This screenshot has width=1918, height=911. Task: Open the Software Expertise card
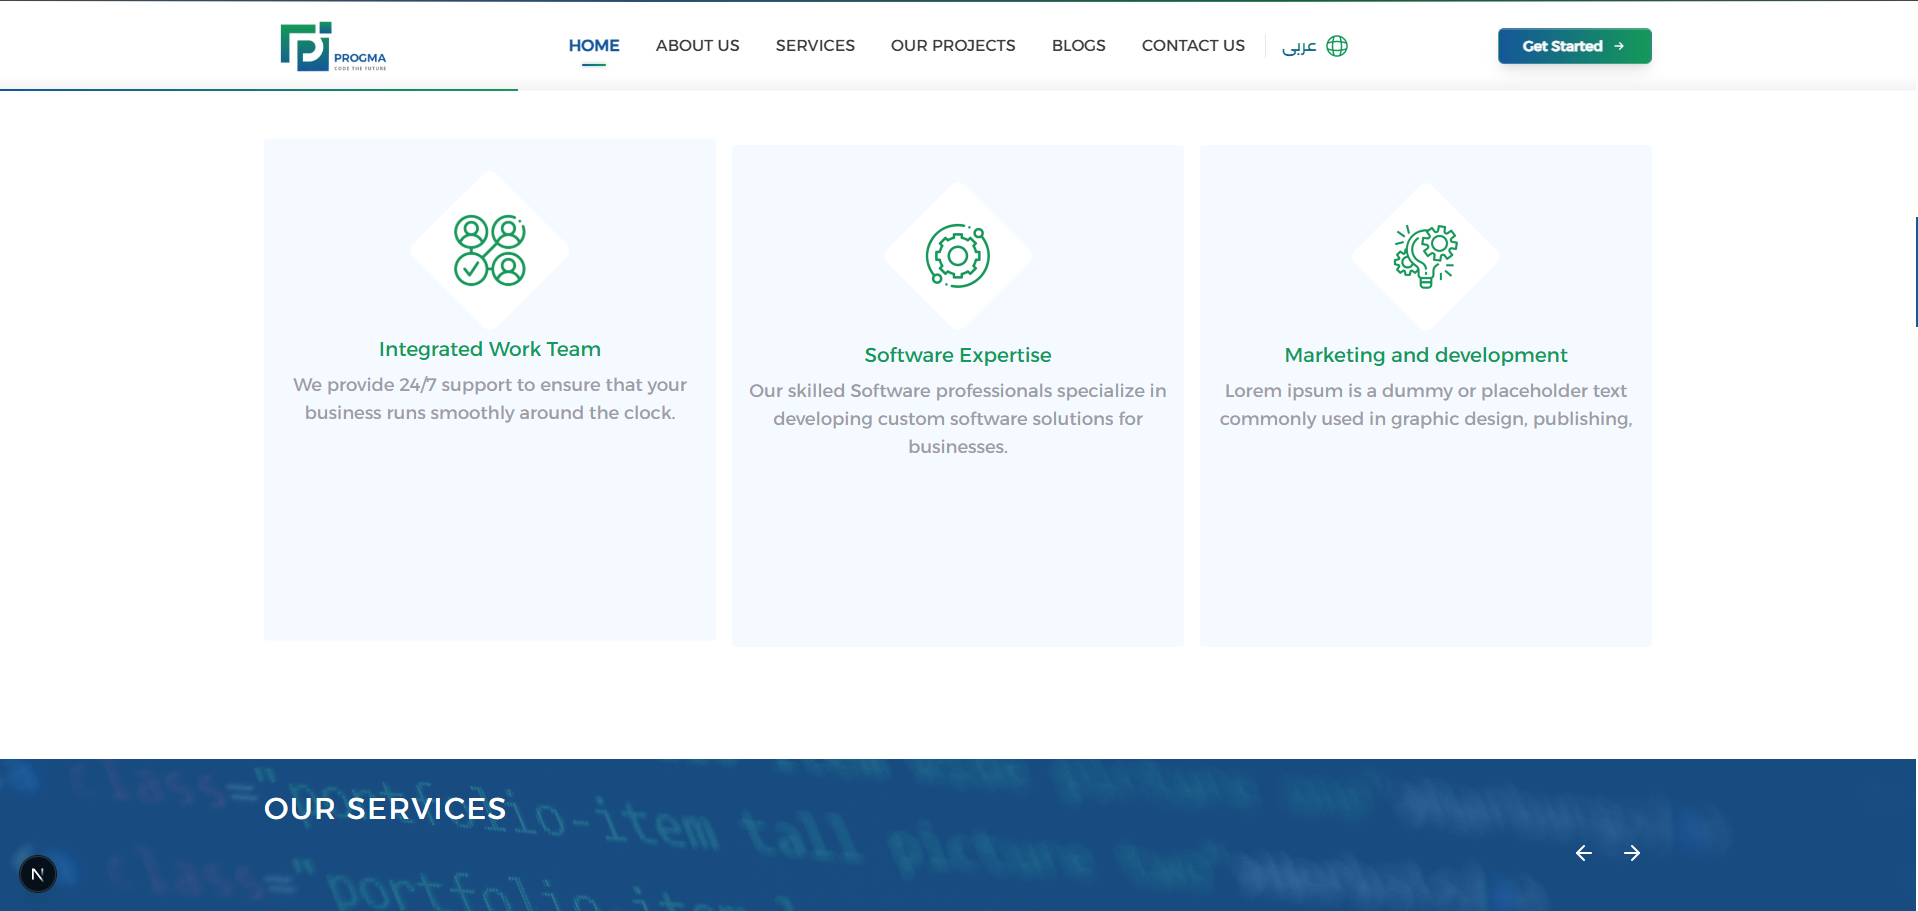(x=957, y=390)
